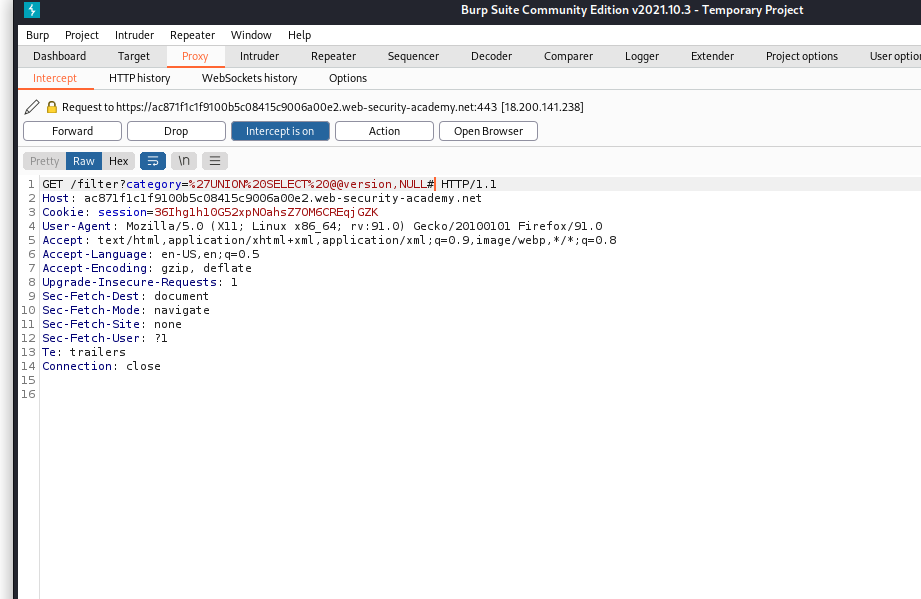The width and height of the screenshot is (921, 599).
Task: Select the Pretty view mode
Action: pos(45,161)
